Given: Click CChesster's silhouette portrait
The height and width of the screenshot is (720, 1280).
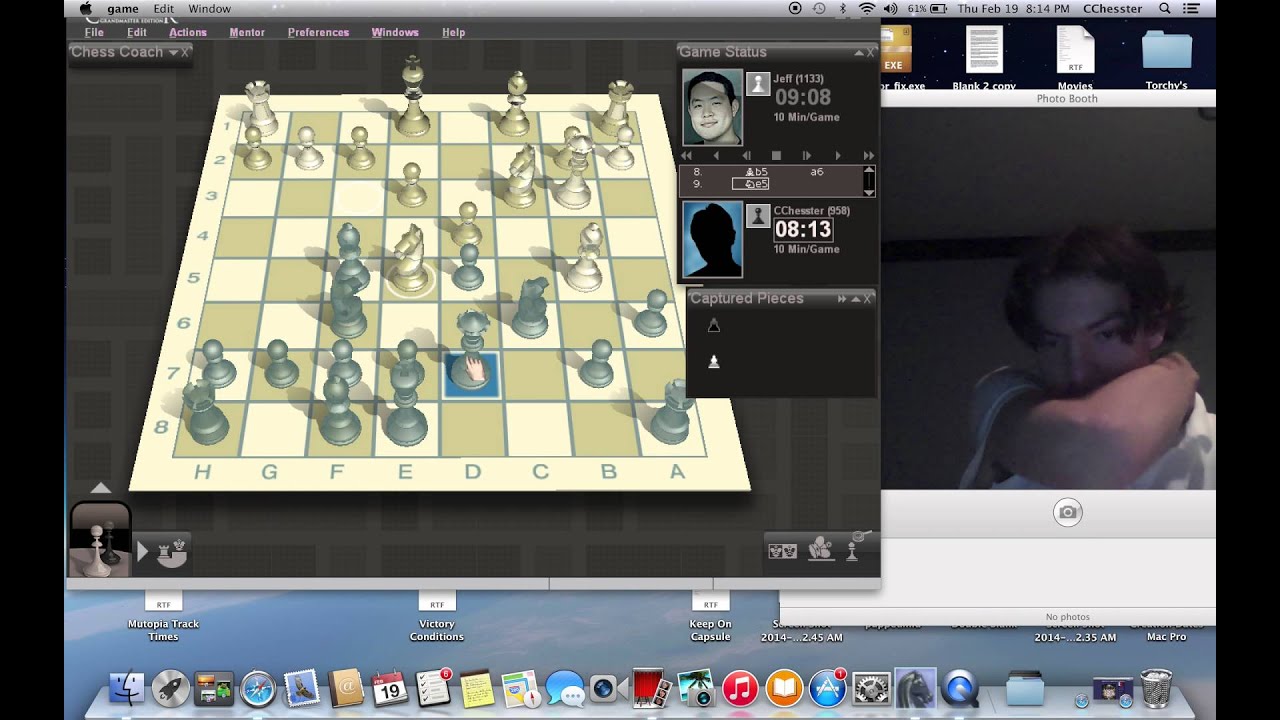Looking at the screenshot, I should point(712,240).
